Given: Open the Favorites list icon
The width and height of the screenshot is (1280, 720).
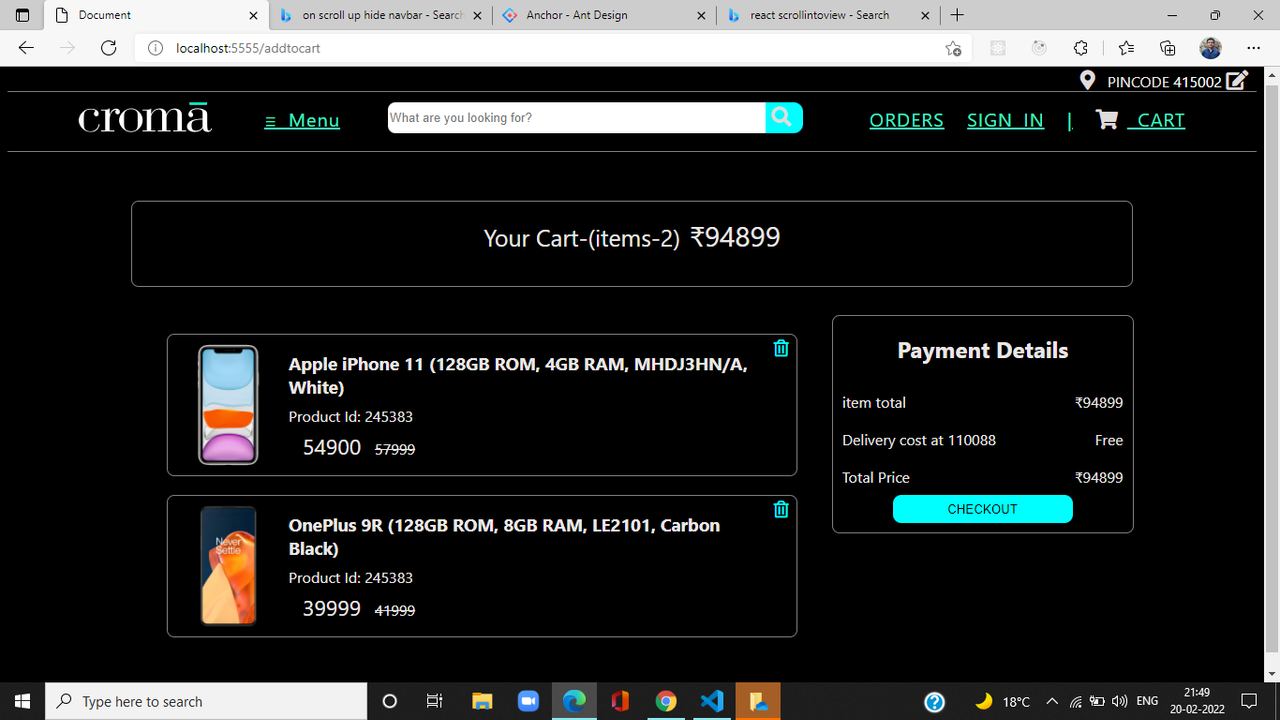Looking at the screenshot, I should [x=1126, y=48].
